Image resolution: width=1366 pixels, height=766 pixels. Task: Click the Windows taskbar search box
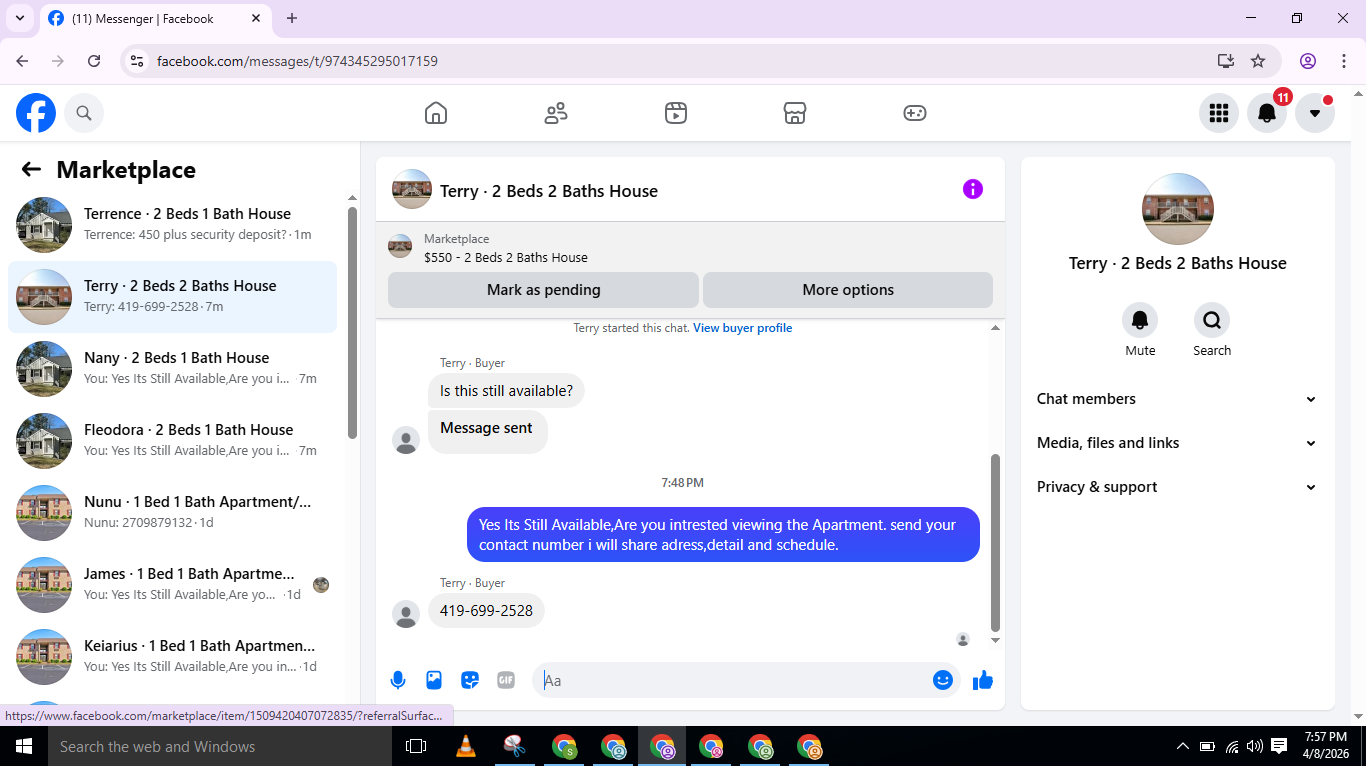[220, 746]
